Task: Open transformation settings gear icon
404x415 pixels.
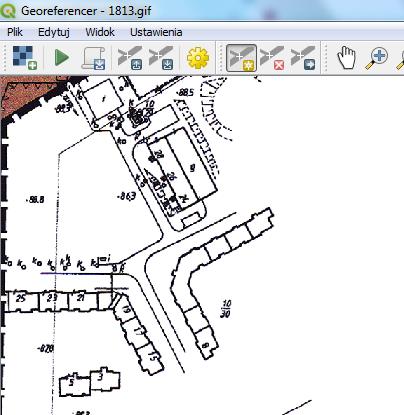Action: pos(198,58)
